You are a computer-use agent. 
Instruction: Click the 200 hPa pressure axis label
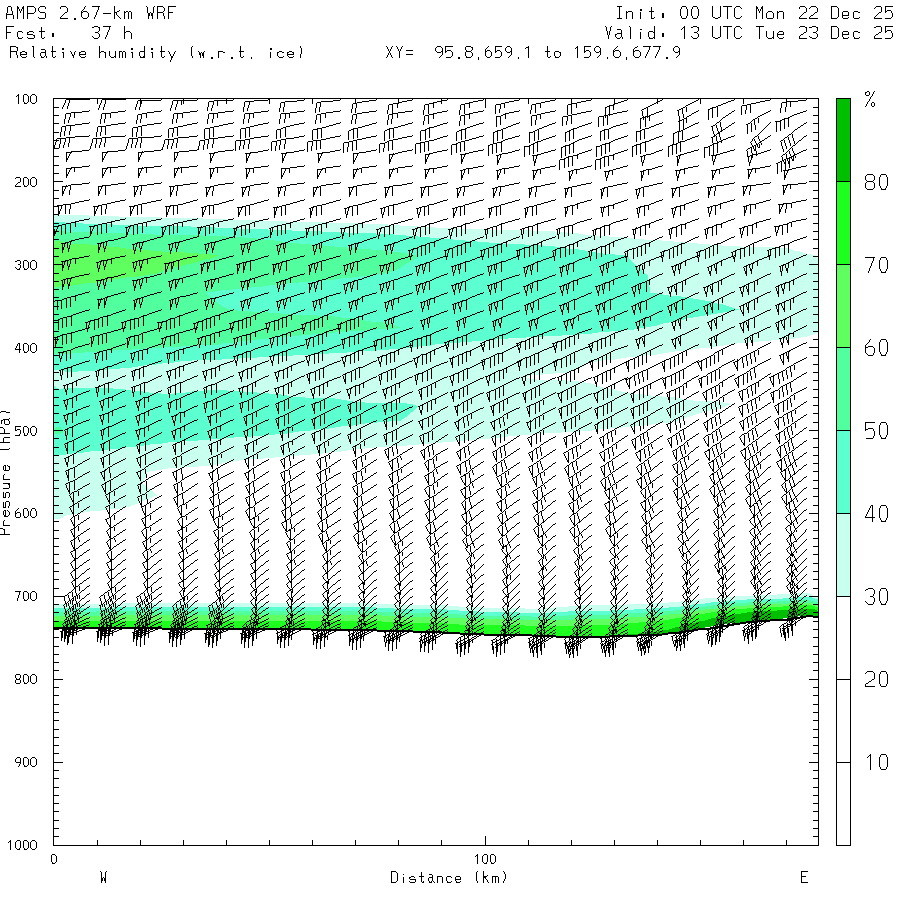coord(26,183)
